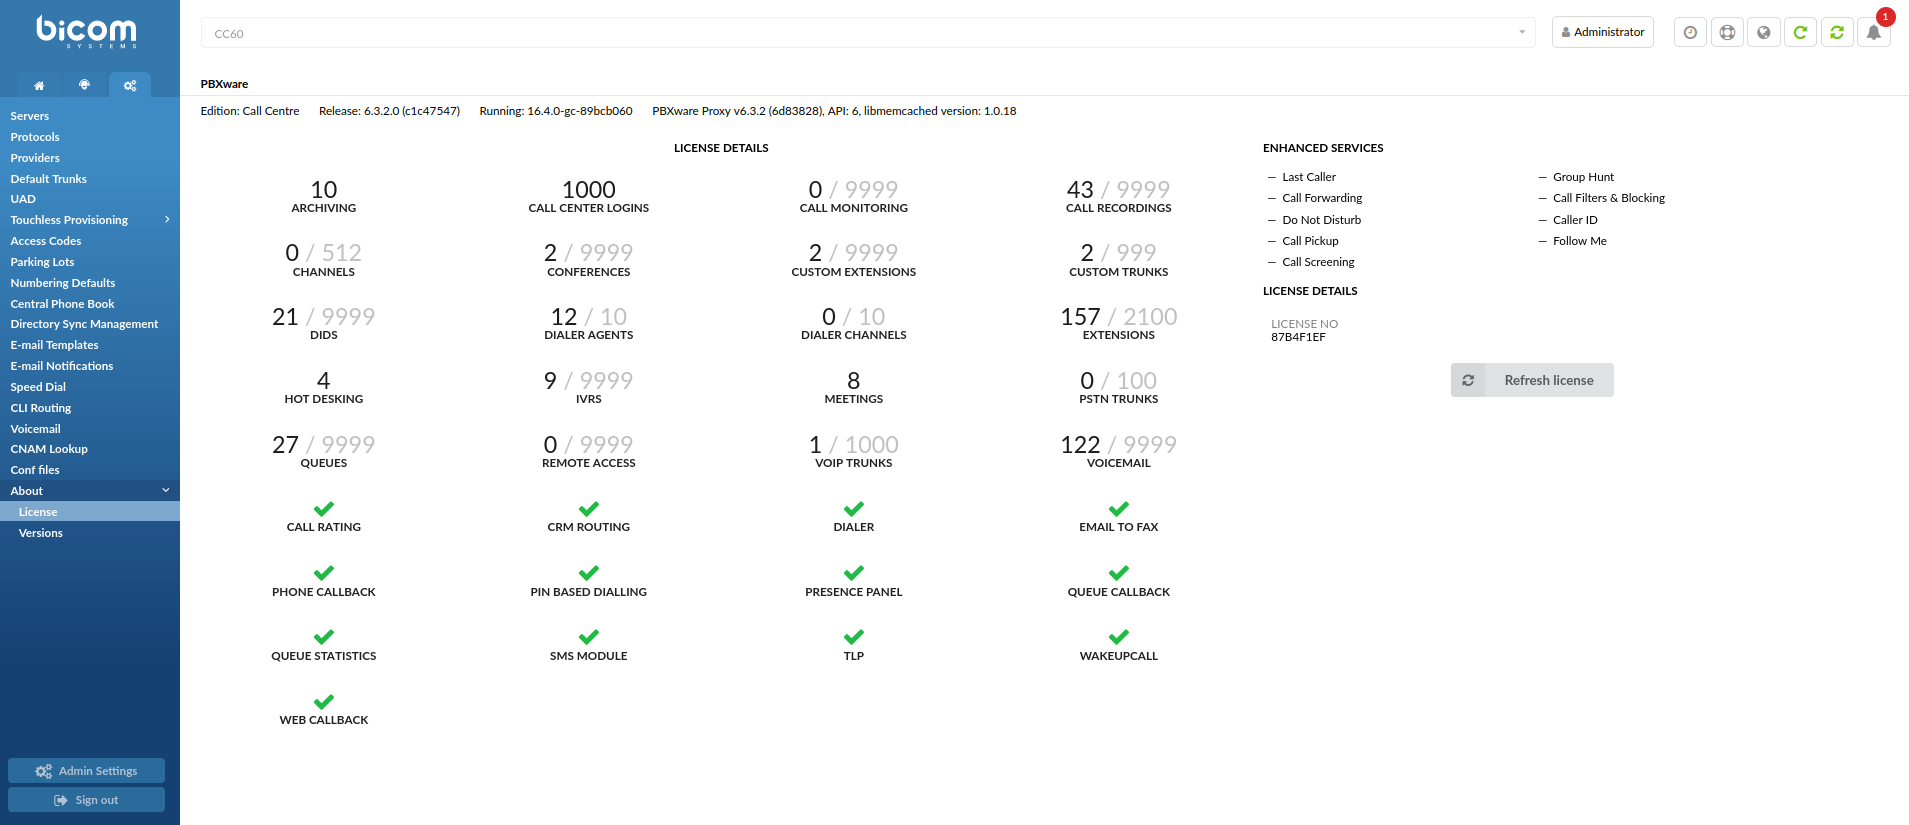Viewport: 1909px width, 825px height.
Task: Click the clock icon in top toolbar
Action: 1690,32
